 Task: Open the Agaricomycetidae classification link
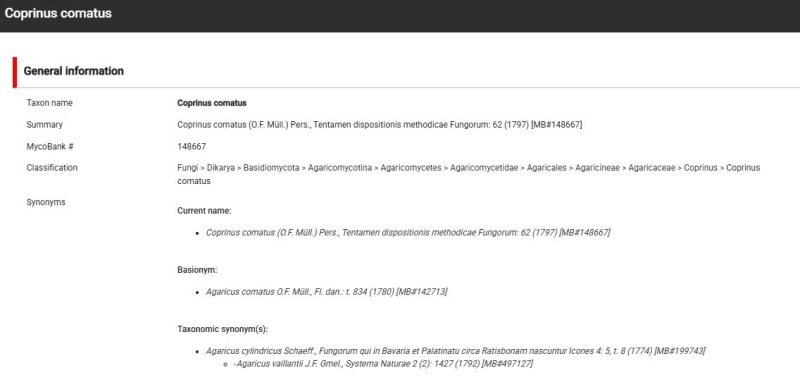[484, 168]
